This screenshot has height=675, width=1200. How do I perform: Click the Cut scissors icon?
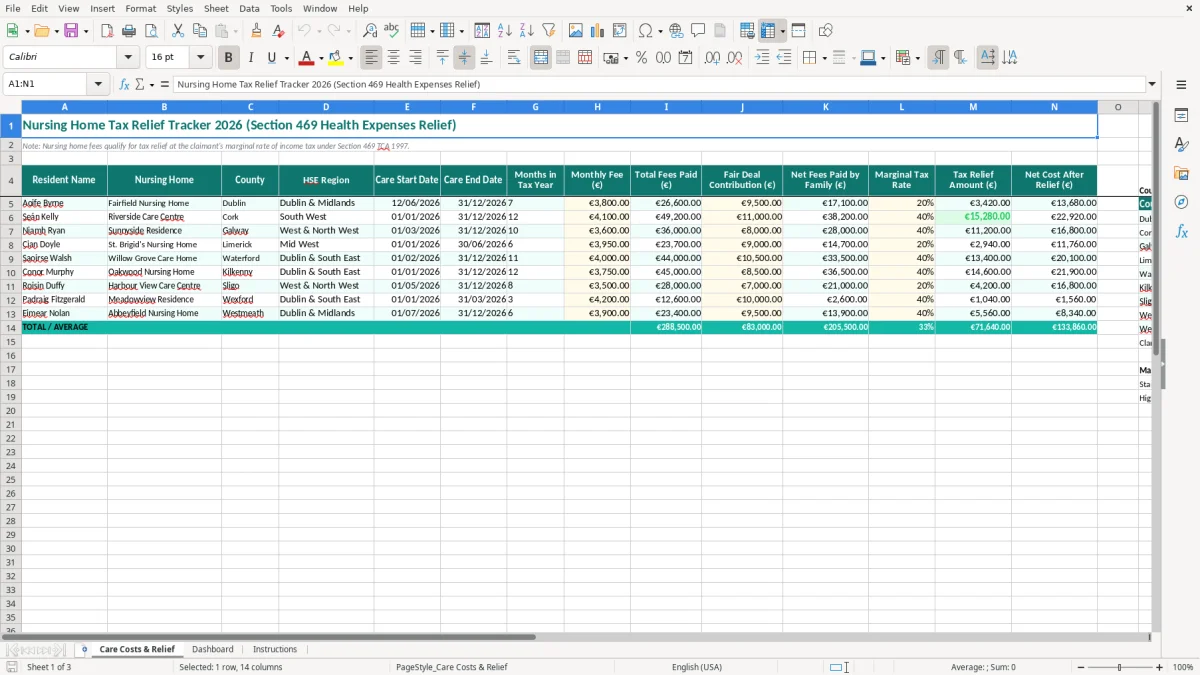point(178,31)
